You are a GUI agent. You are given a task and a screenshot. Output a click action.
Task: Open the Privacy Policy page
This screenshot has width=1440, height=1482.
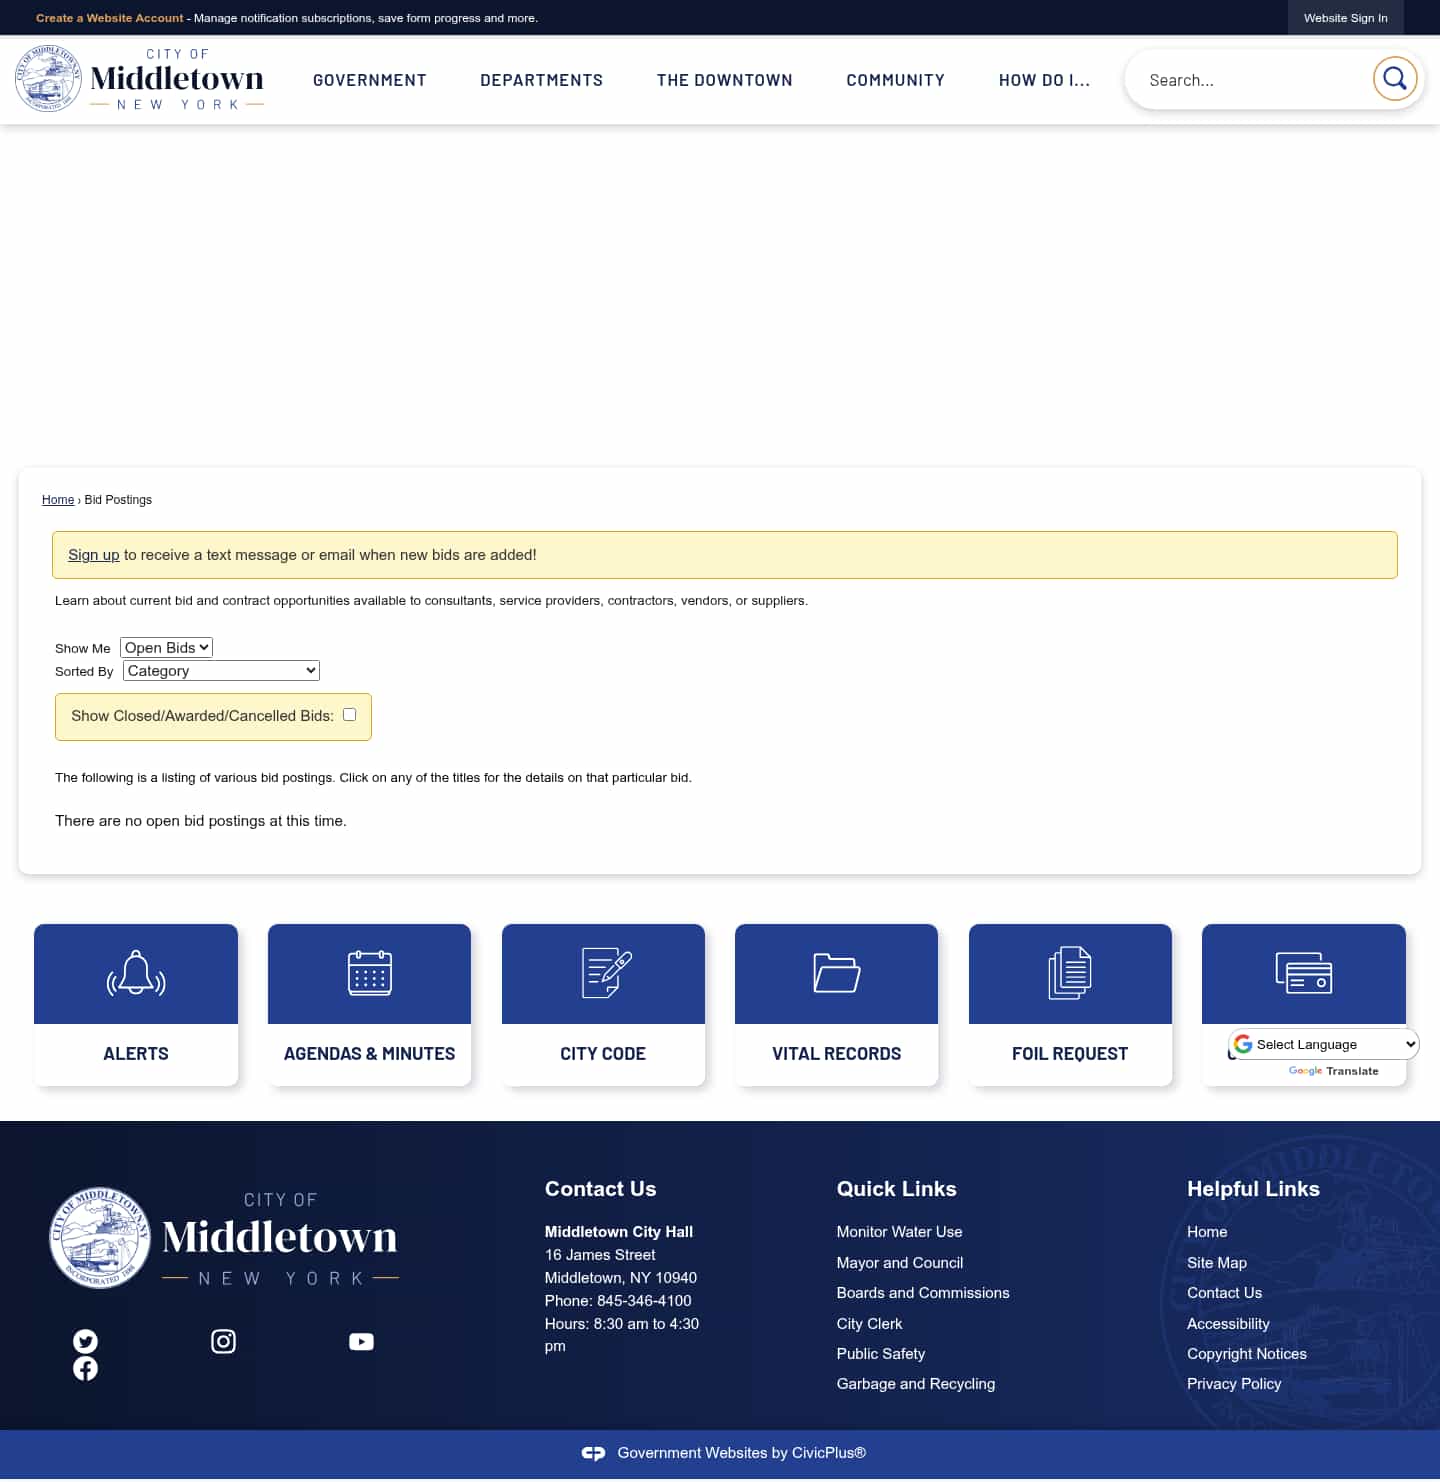[1234, 1383]
